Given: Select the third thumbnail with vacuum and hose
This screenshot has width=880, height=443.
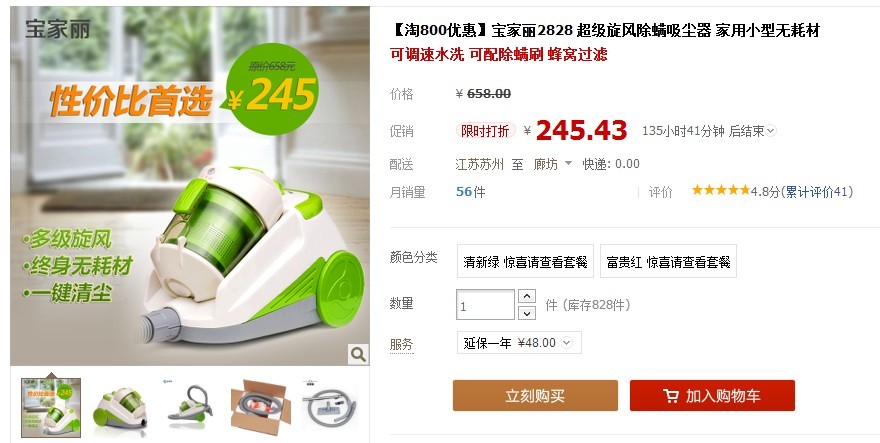Looking at the screenshot, I should point(190,408).
